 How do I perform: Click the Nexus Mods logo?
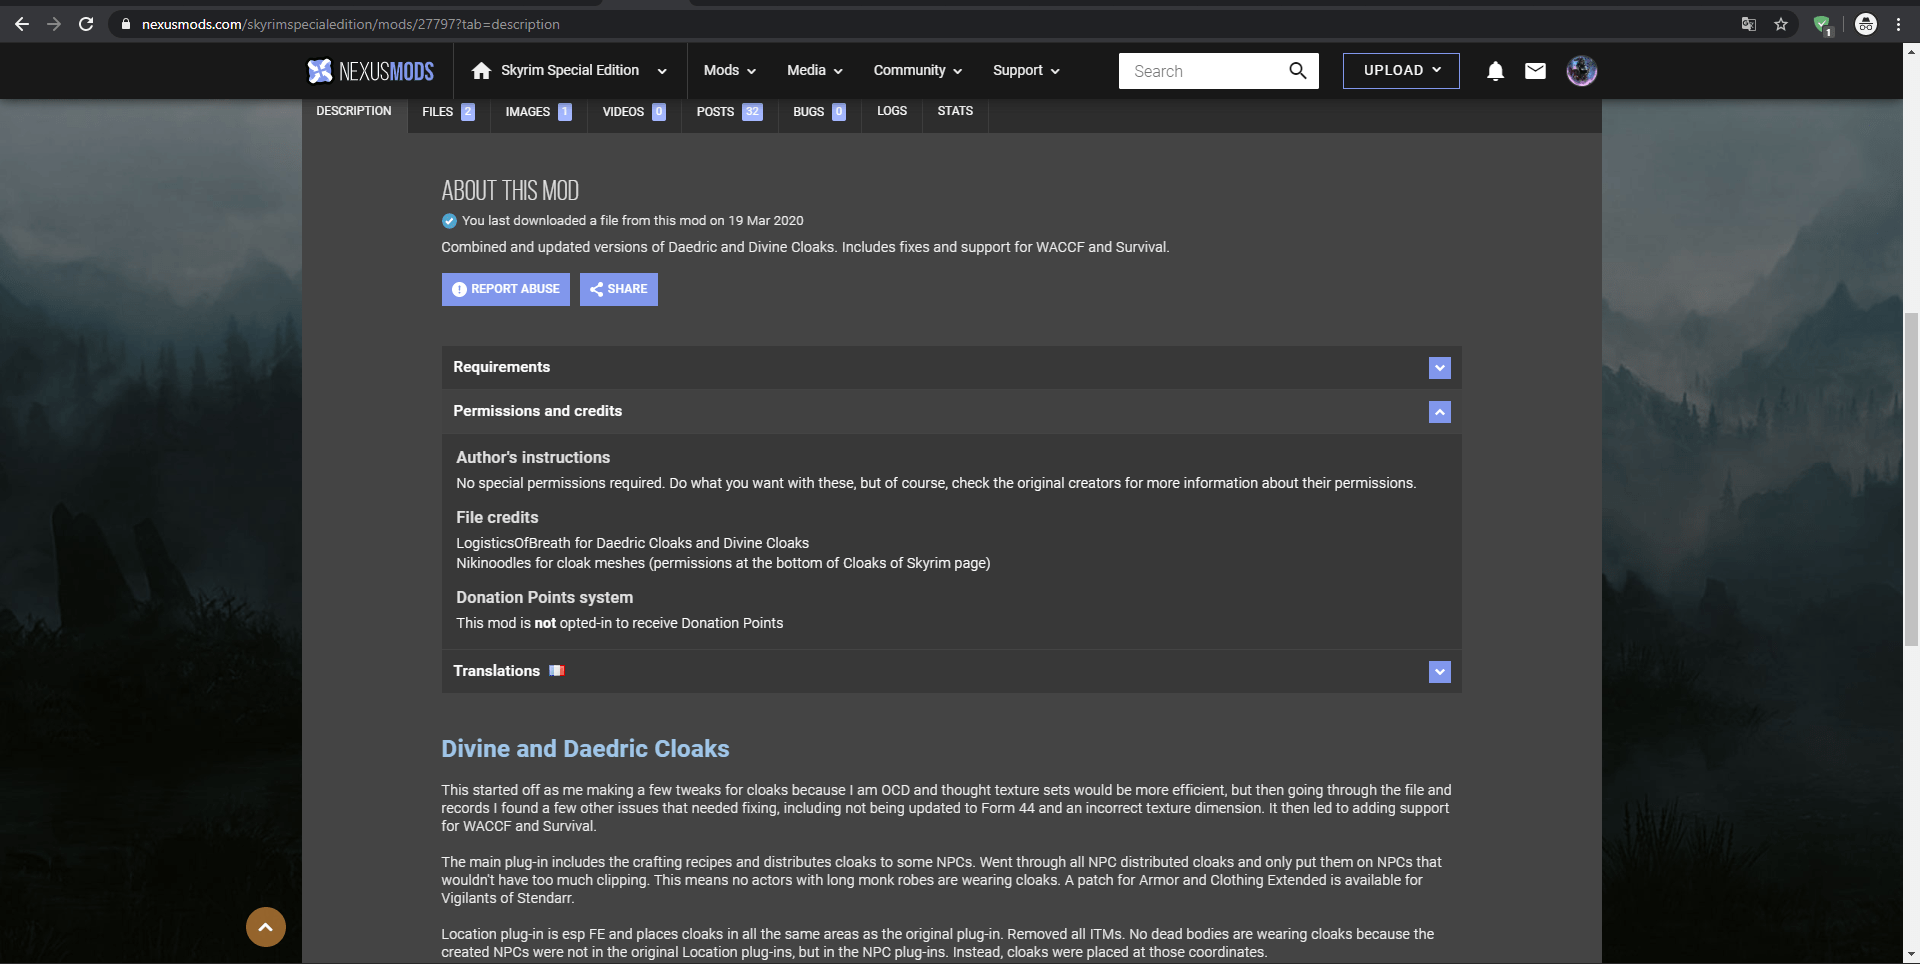click(x=370, y=71)
